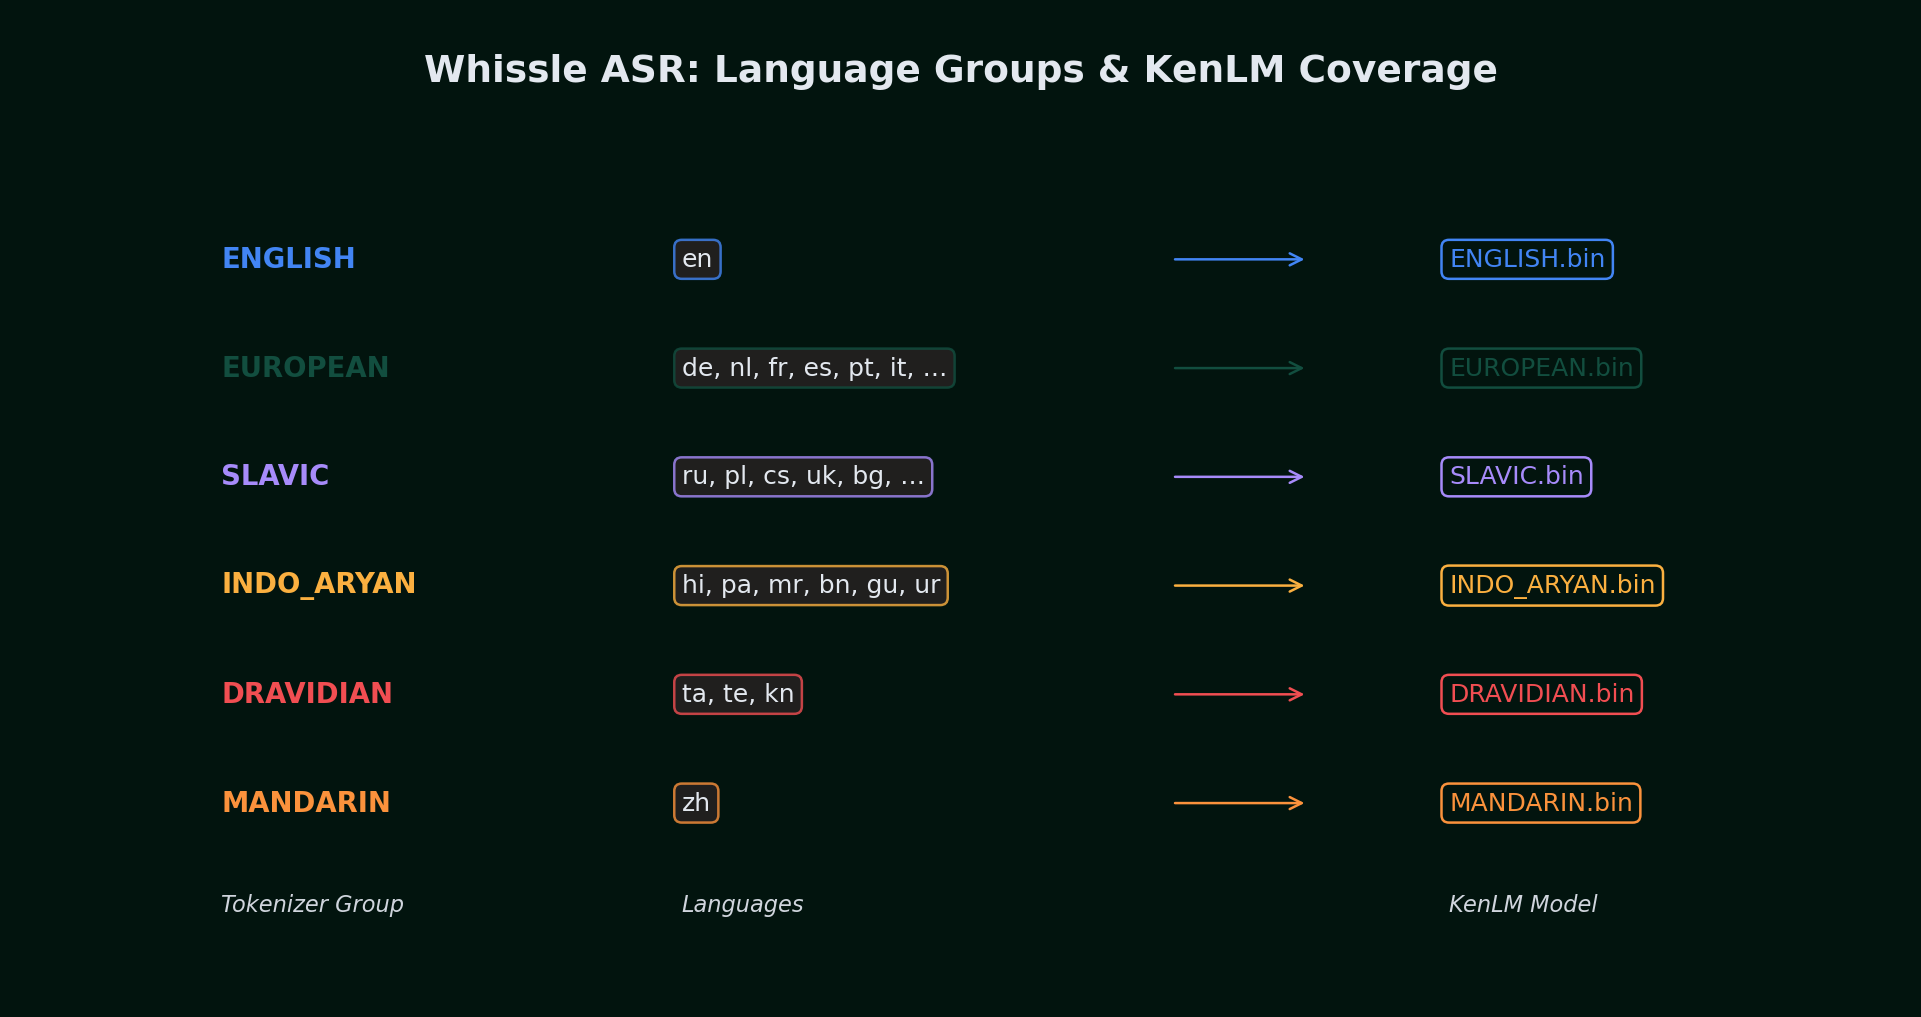The width and height of the screenshot is (1921, 1017).
Task: Click the red arrow in DRAVIDIAN row
Action: (1238, 694)
